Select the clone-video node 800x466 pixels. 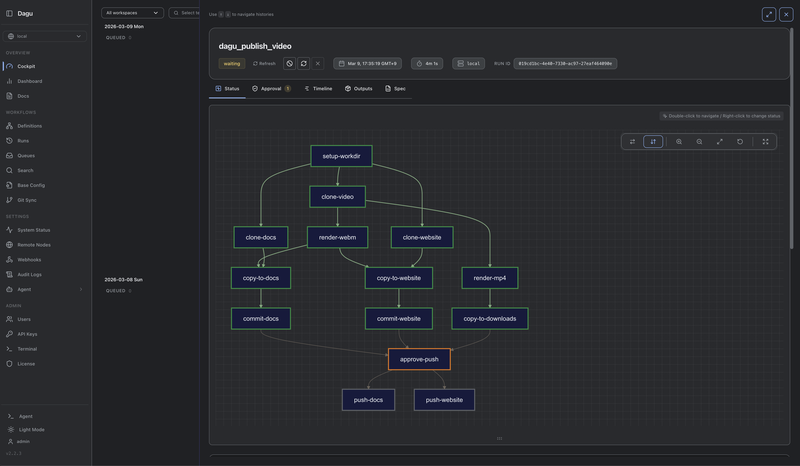(337, 197)
